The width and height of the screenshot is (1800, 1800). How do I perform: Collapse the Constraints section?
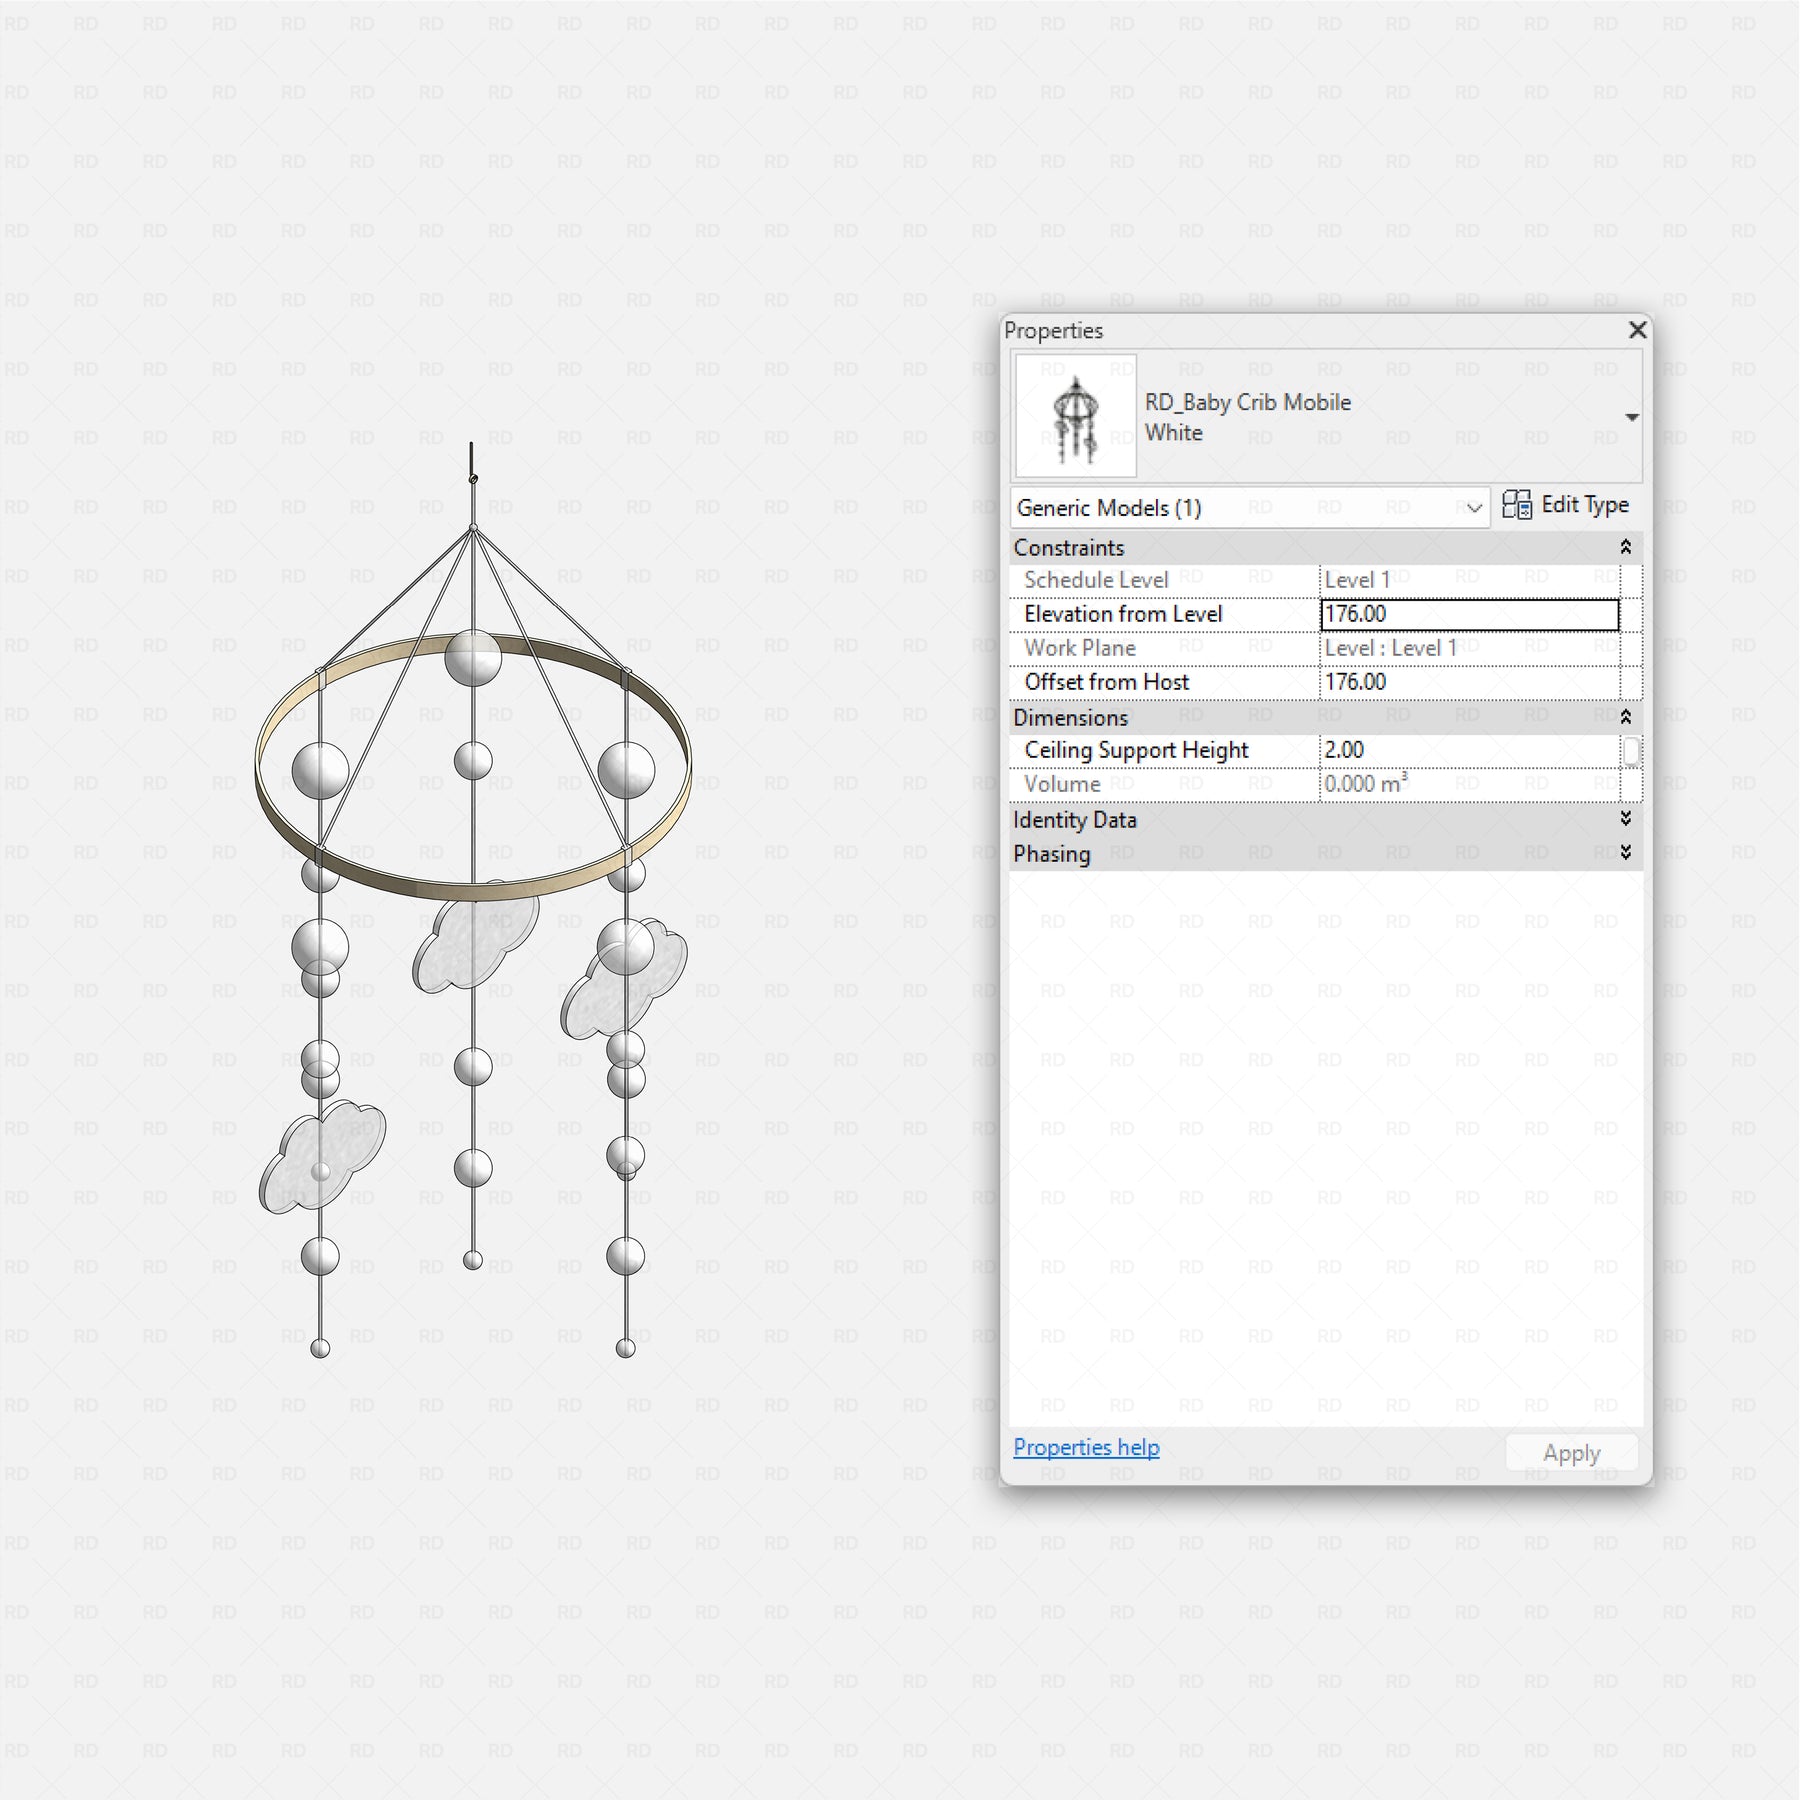1625,547
